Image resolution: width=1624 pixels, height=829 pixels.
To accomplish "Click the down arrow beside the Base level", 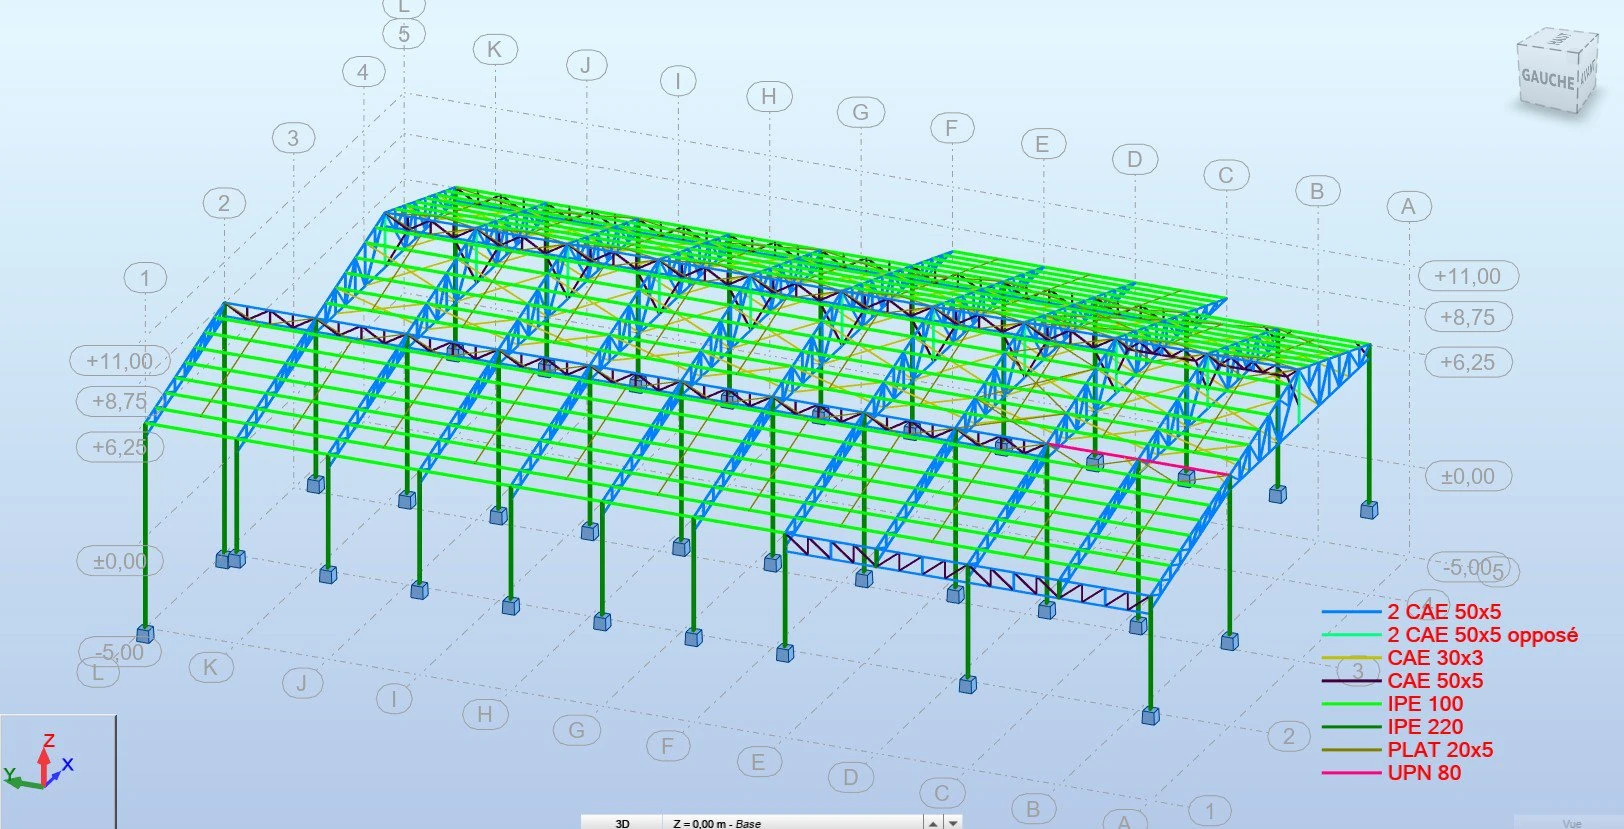I will pos(954,823).
